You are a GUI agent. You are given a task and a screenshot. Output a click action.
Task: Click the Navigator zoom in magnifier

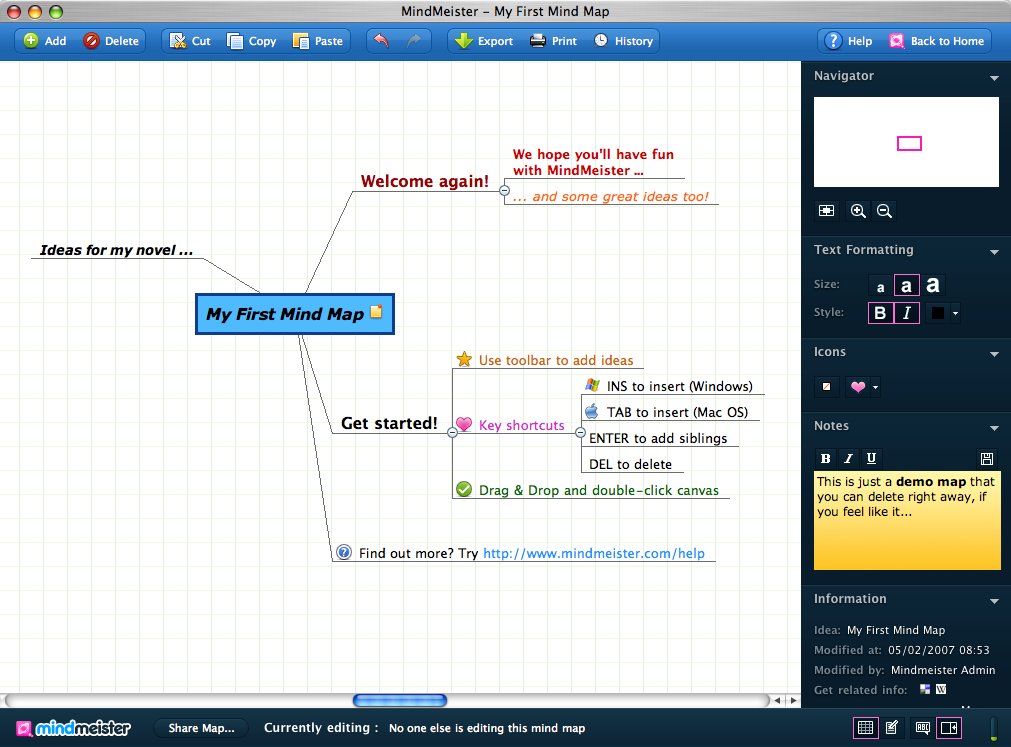point(858,211)
